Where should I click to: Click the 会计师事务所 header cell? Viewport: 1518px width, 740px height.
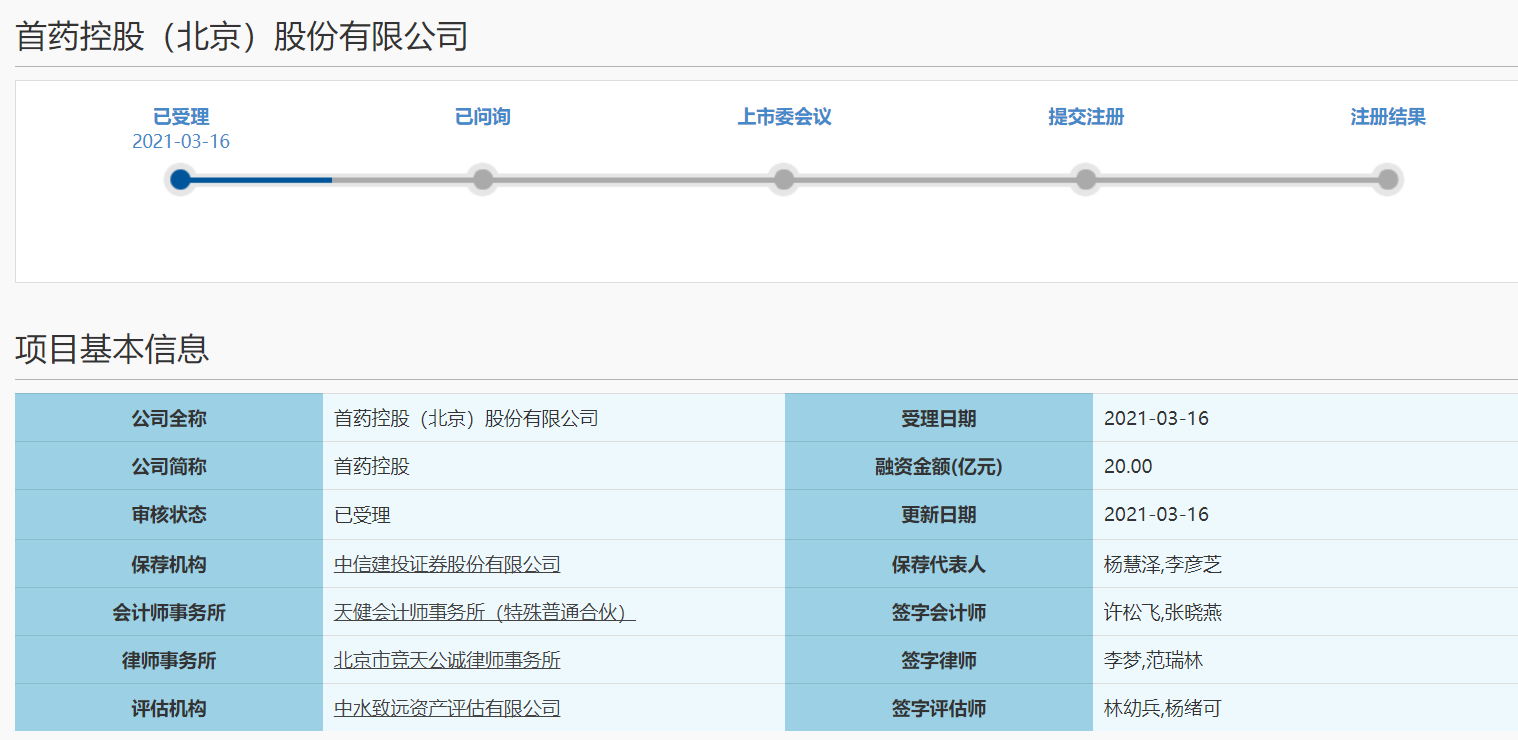169,612
